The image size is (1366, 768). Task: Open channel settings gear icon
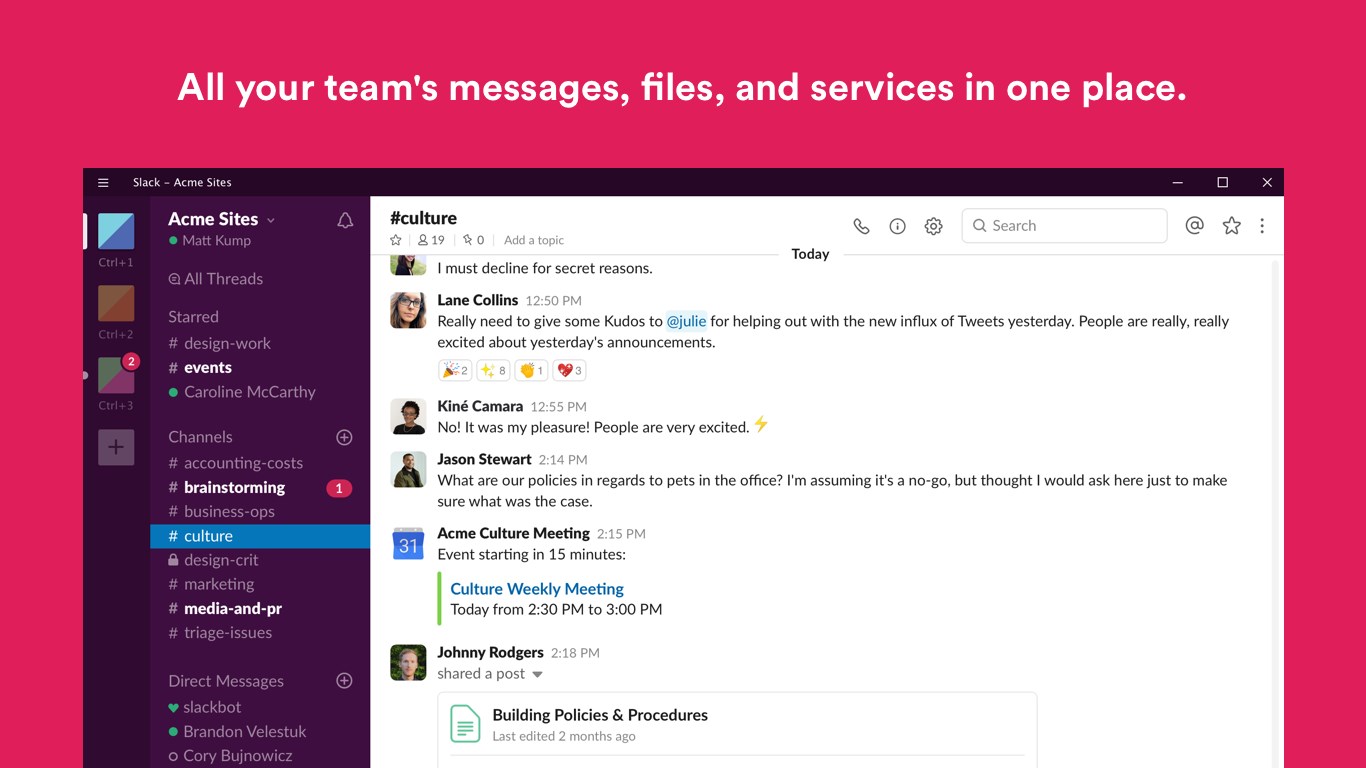coord(934,226)
